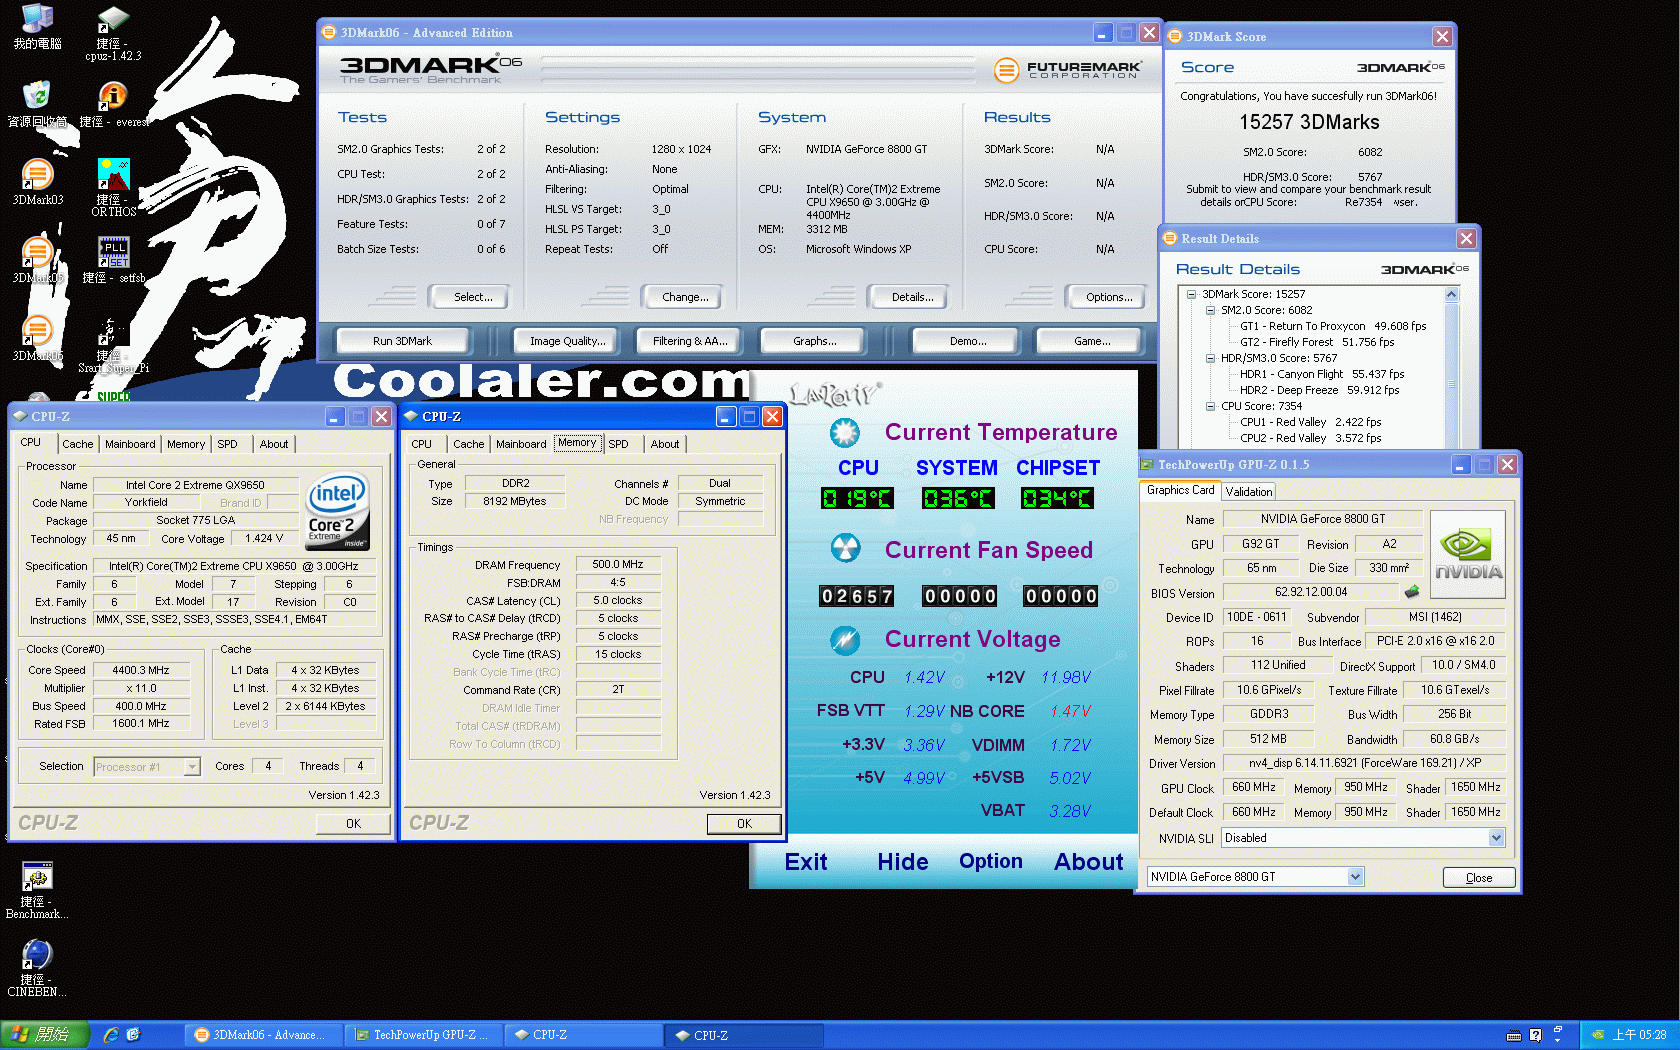Click the Result Details vertical scrollbar thumb
The height and width of the screenshot is (1050, 1680).
1452,385
